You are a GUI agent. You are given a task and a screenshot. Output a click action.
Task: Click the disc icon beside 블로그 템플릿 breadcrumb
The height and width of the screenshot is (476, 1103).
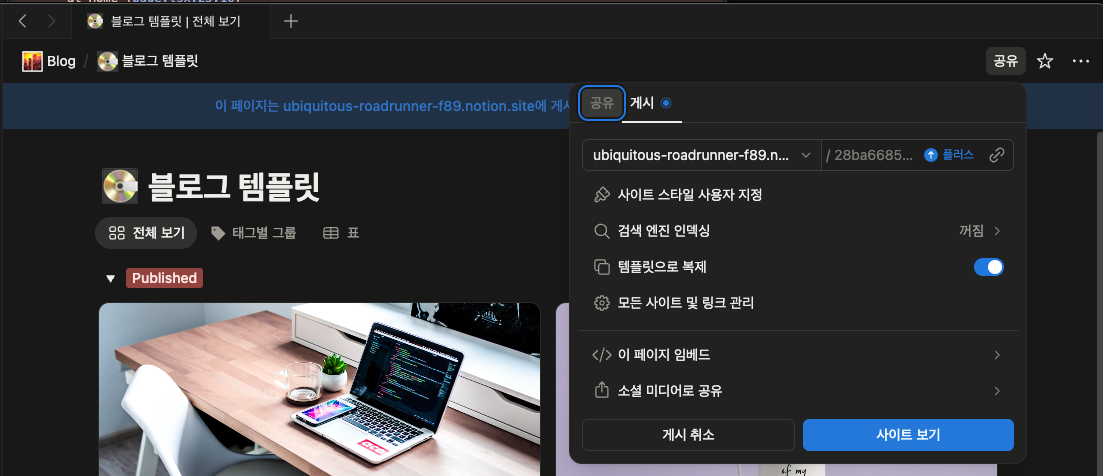coord(108,61)
